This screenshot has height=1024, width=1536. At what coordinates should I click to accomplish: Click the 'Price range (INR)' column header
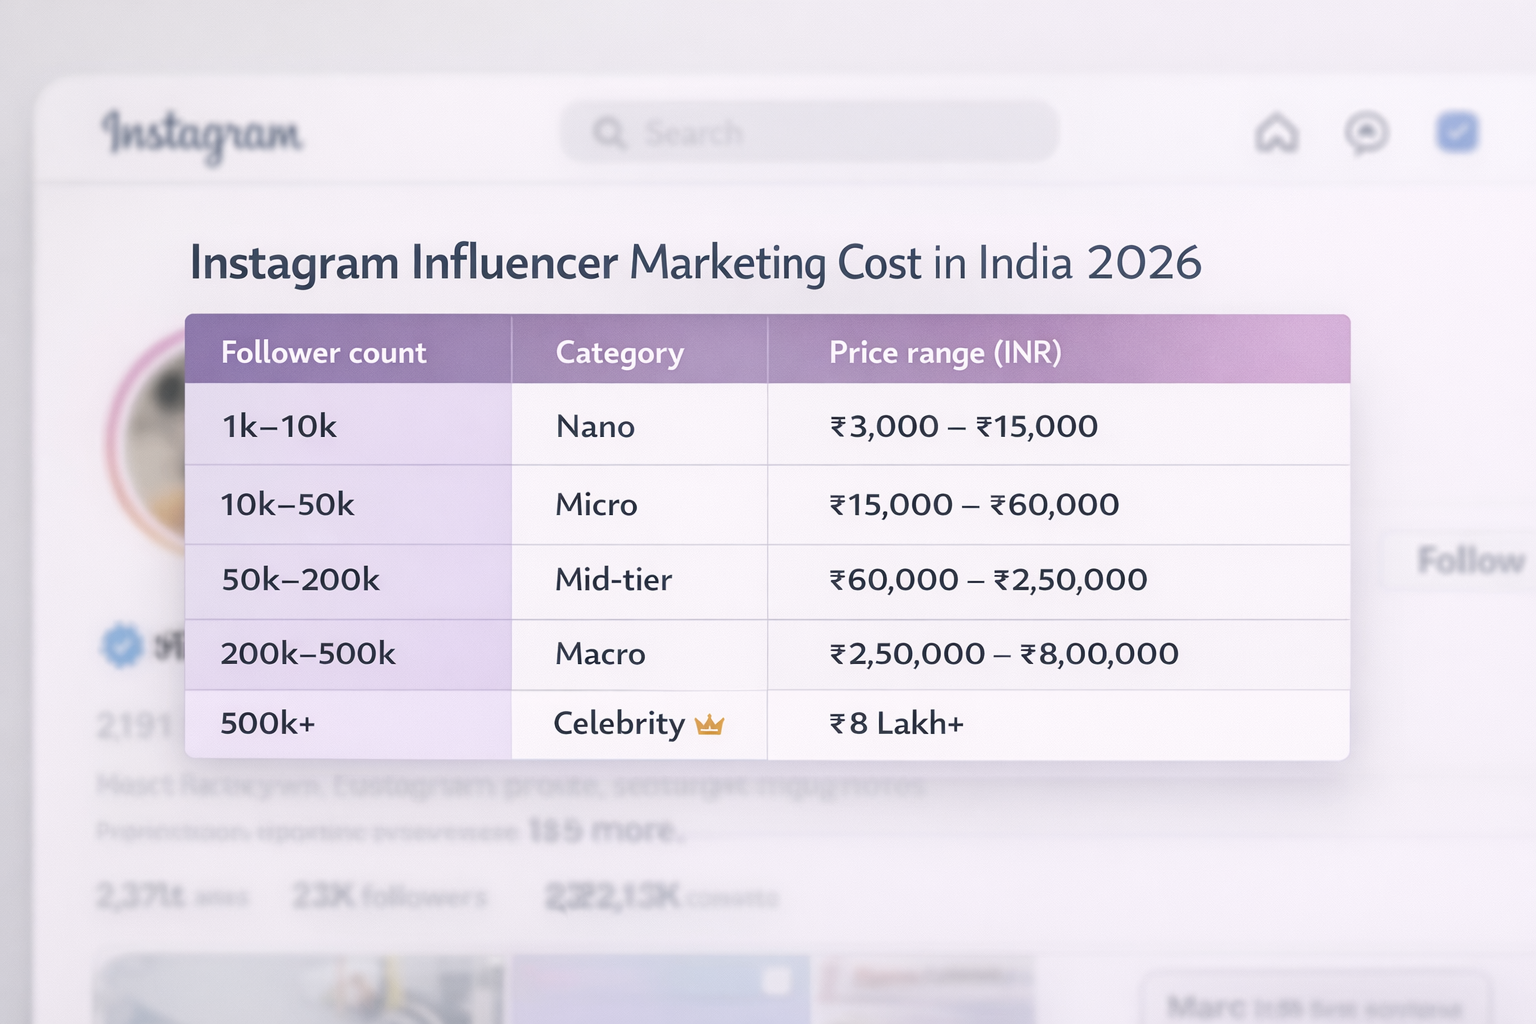point(944,352)
